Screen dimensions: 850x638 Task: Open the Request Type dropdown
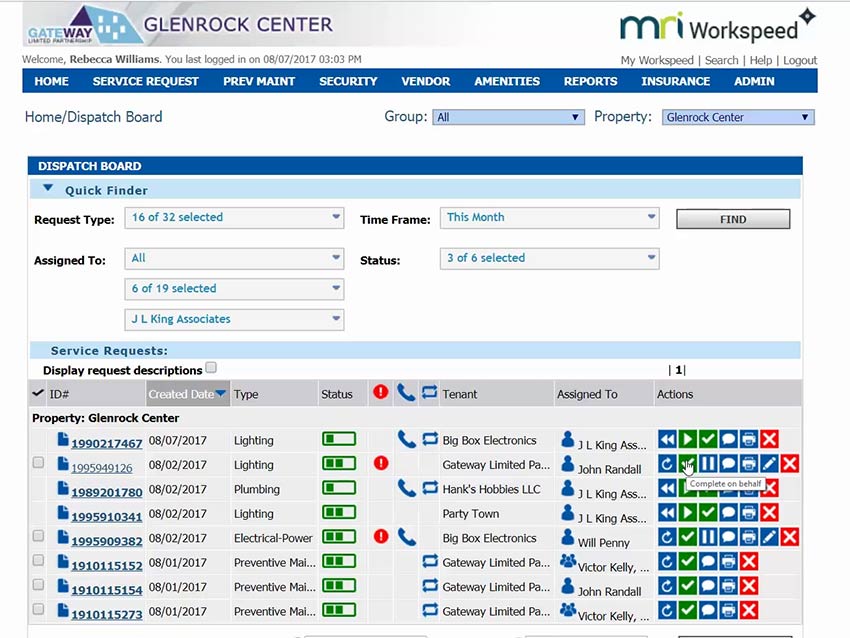pos(234,218)
